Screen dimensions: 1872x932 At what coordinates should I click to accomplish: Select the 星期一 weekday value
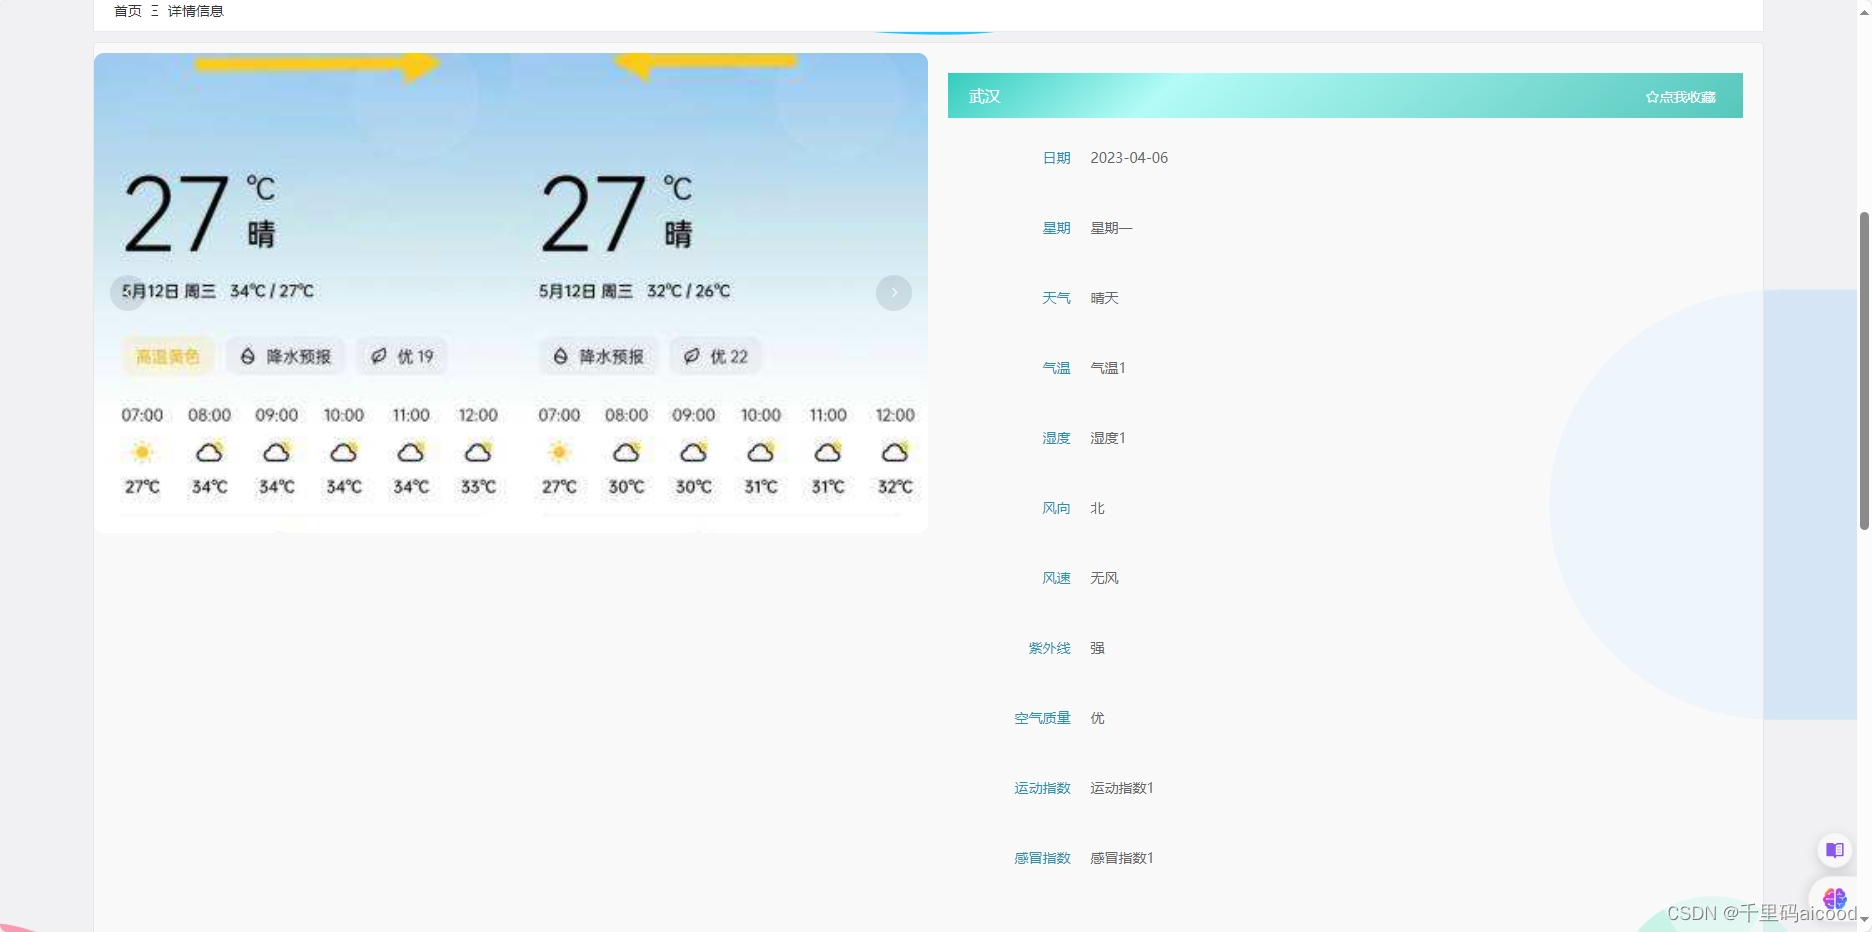click(x=1111, y=228)
